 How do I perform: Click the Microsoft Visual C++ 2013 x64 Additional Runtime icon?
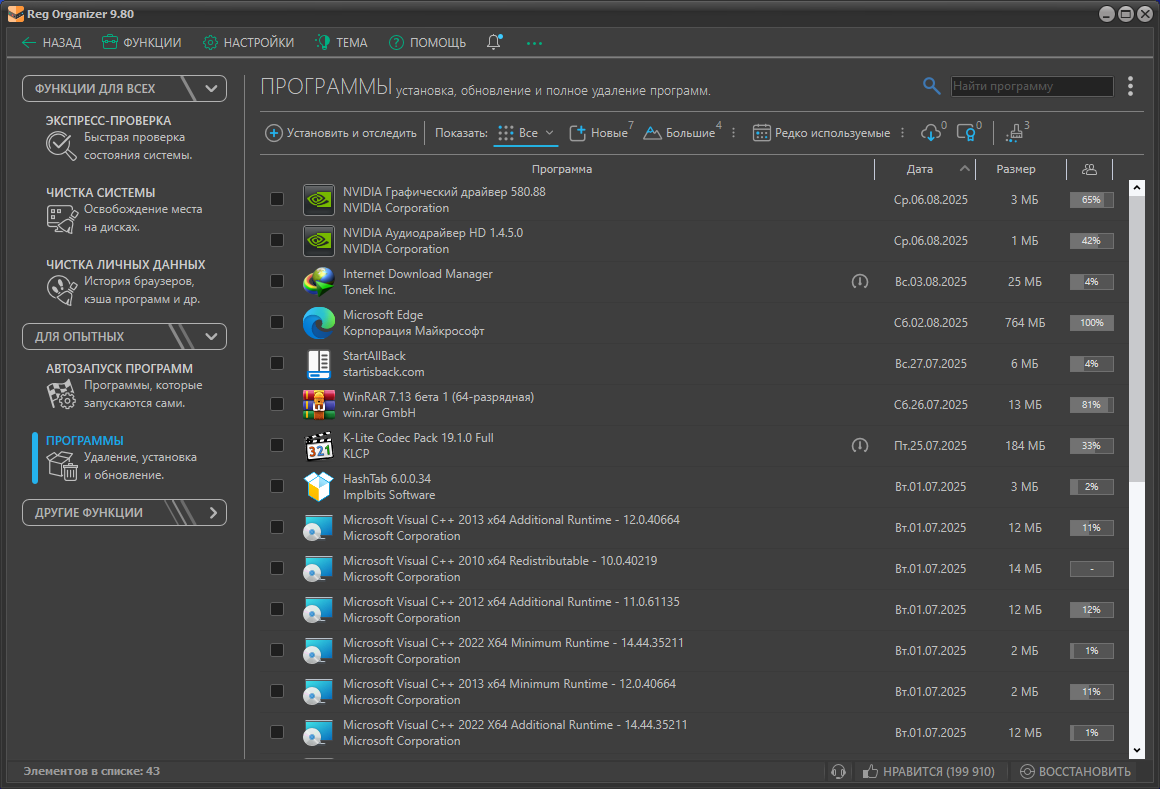click(319, 528)
